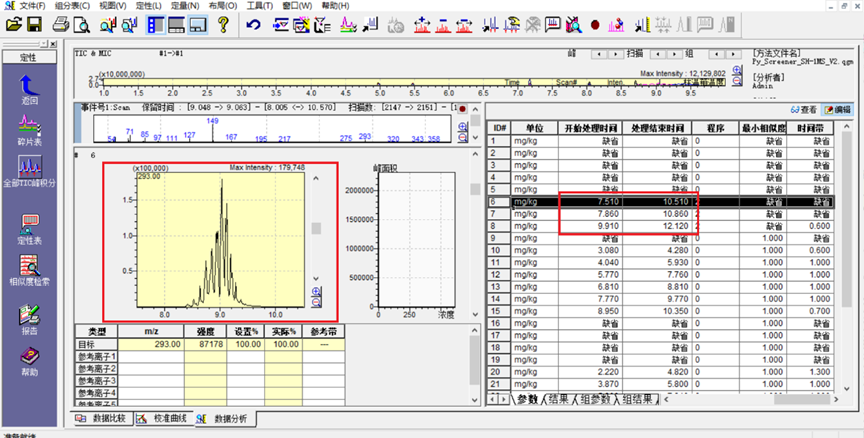Click the yellow question mark help icon

pyautogui.click(x=222, y=23)
